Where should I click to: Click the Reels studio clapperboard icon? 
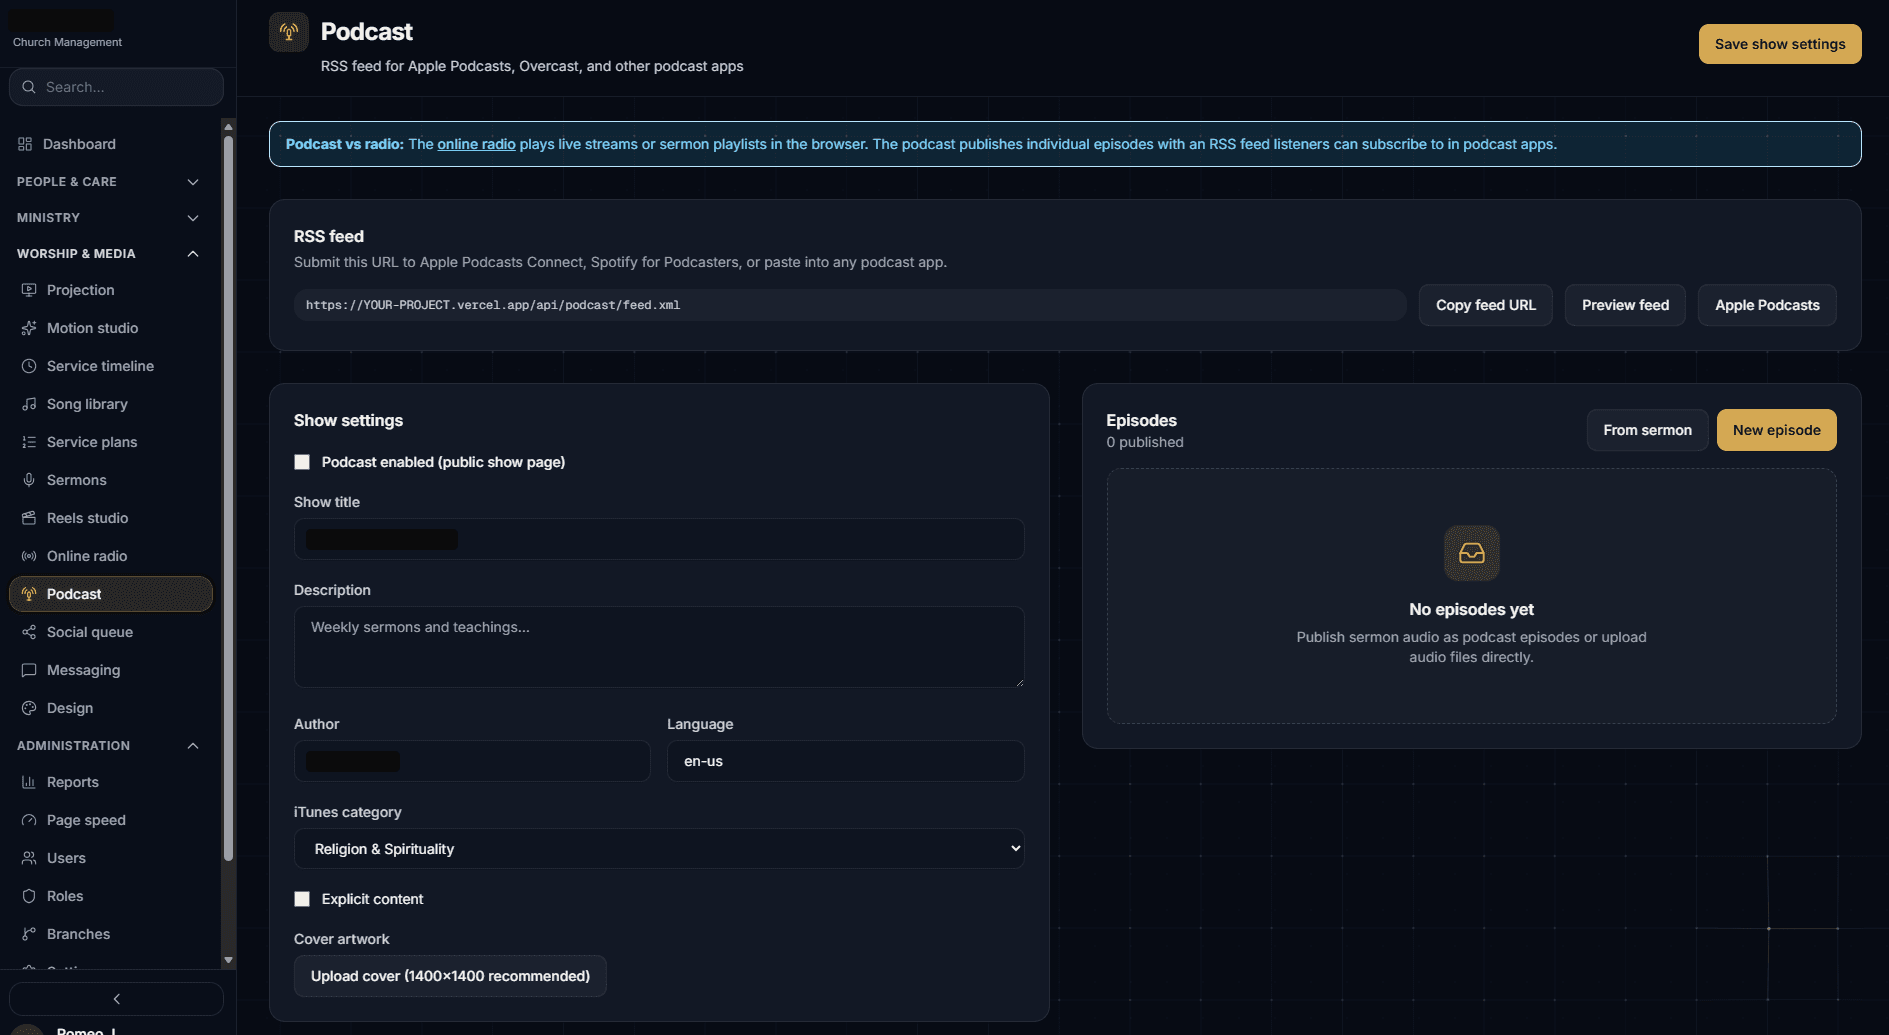[x=29, y=518]
